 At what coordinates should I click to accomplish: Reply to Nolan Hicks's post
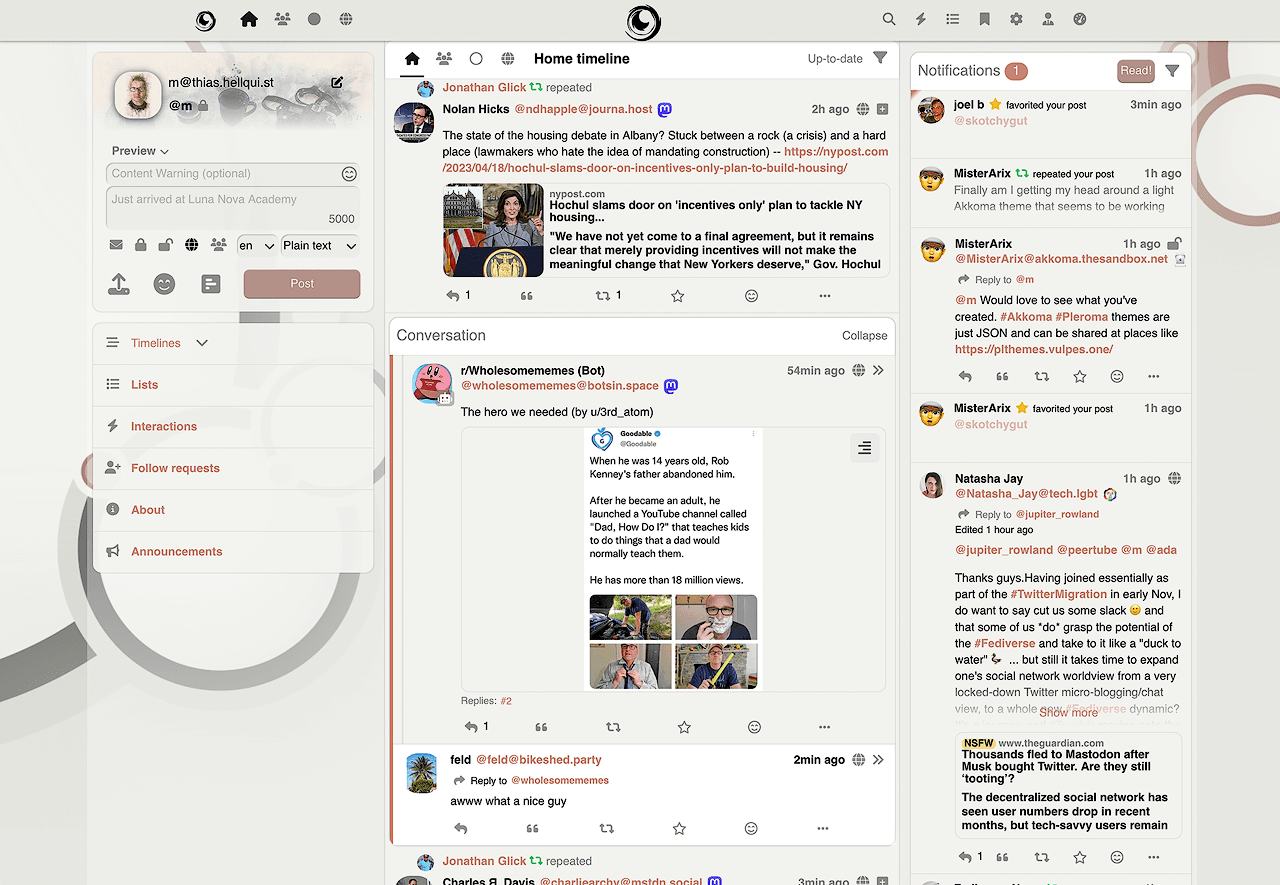tap(453, 296)
